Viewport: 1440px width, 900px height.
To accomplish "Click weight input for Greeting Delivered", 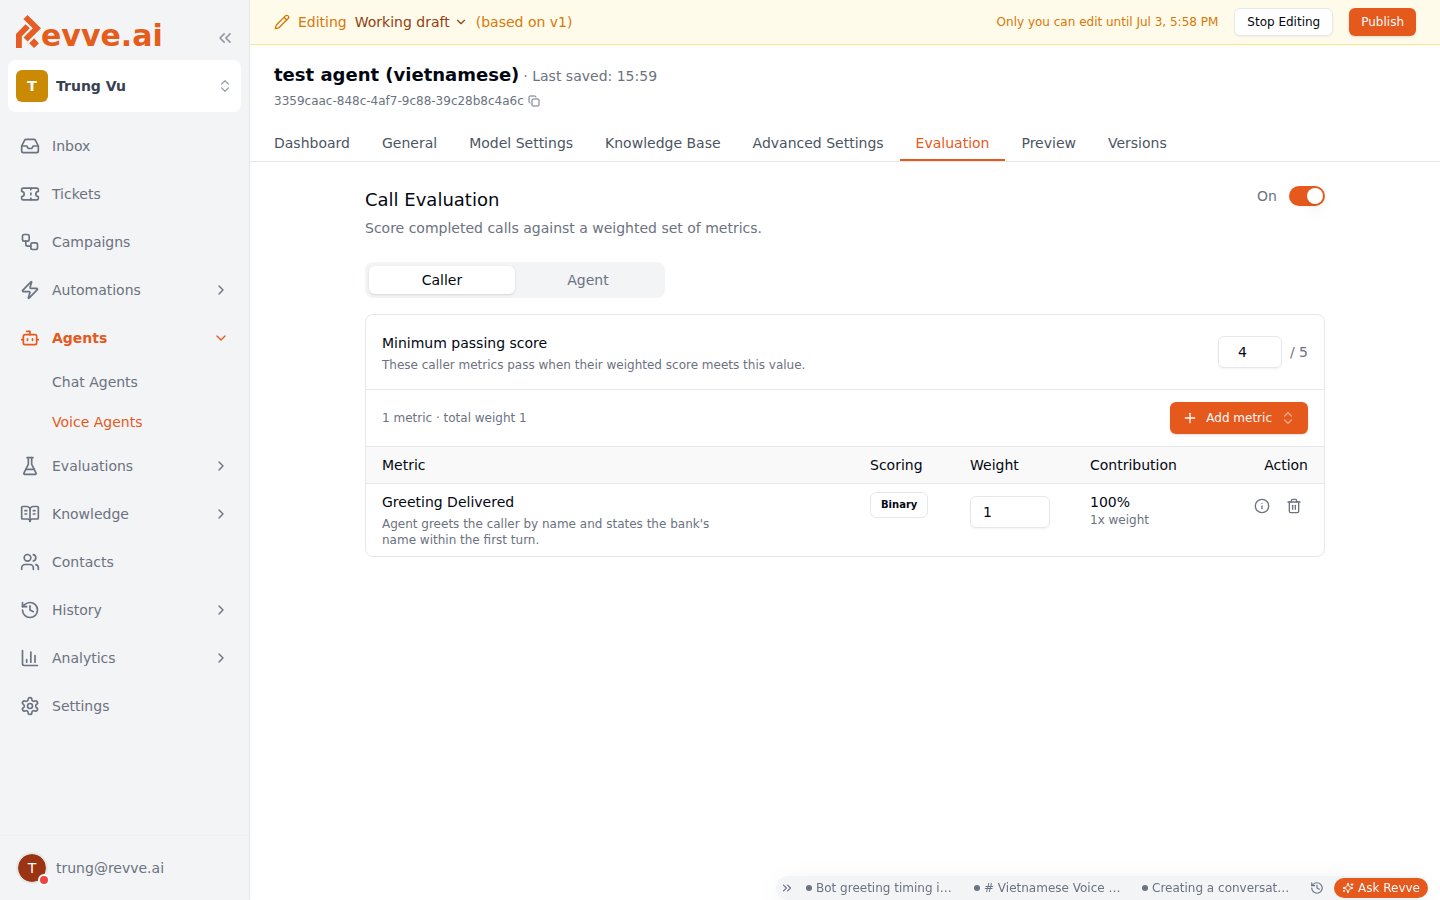I will point(1010,512).
